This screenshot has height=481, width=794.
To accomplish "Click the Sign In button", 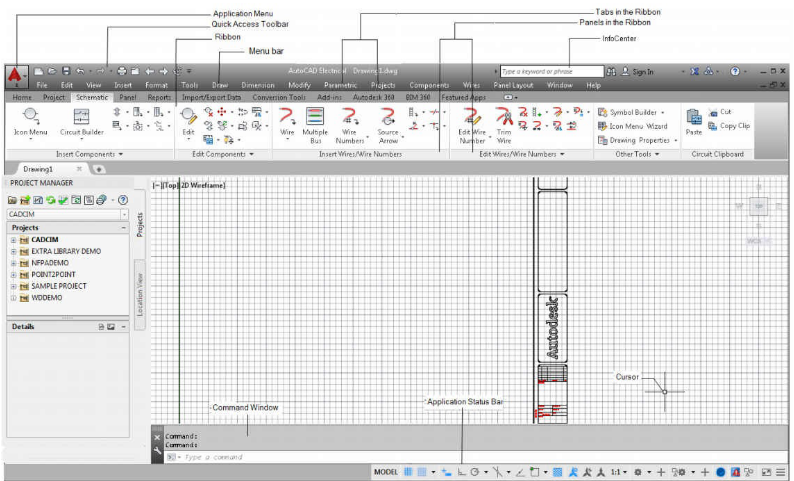I will point(638,71).
